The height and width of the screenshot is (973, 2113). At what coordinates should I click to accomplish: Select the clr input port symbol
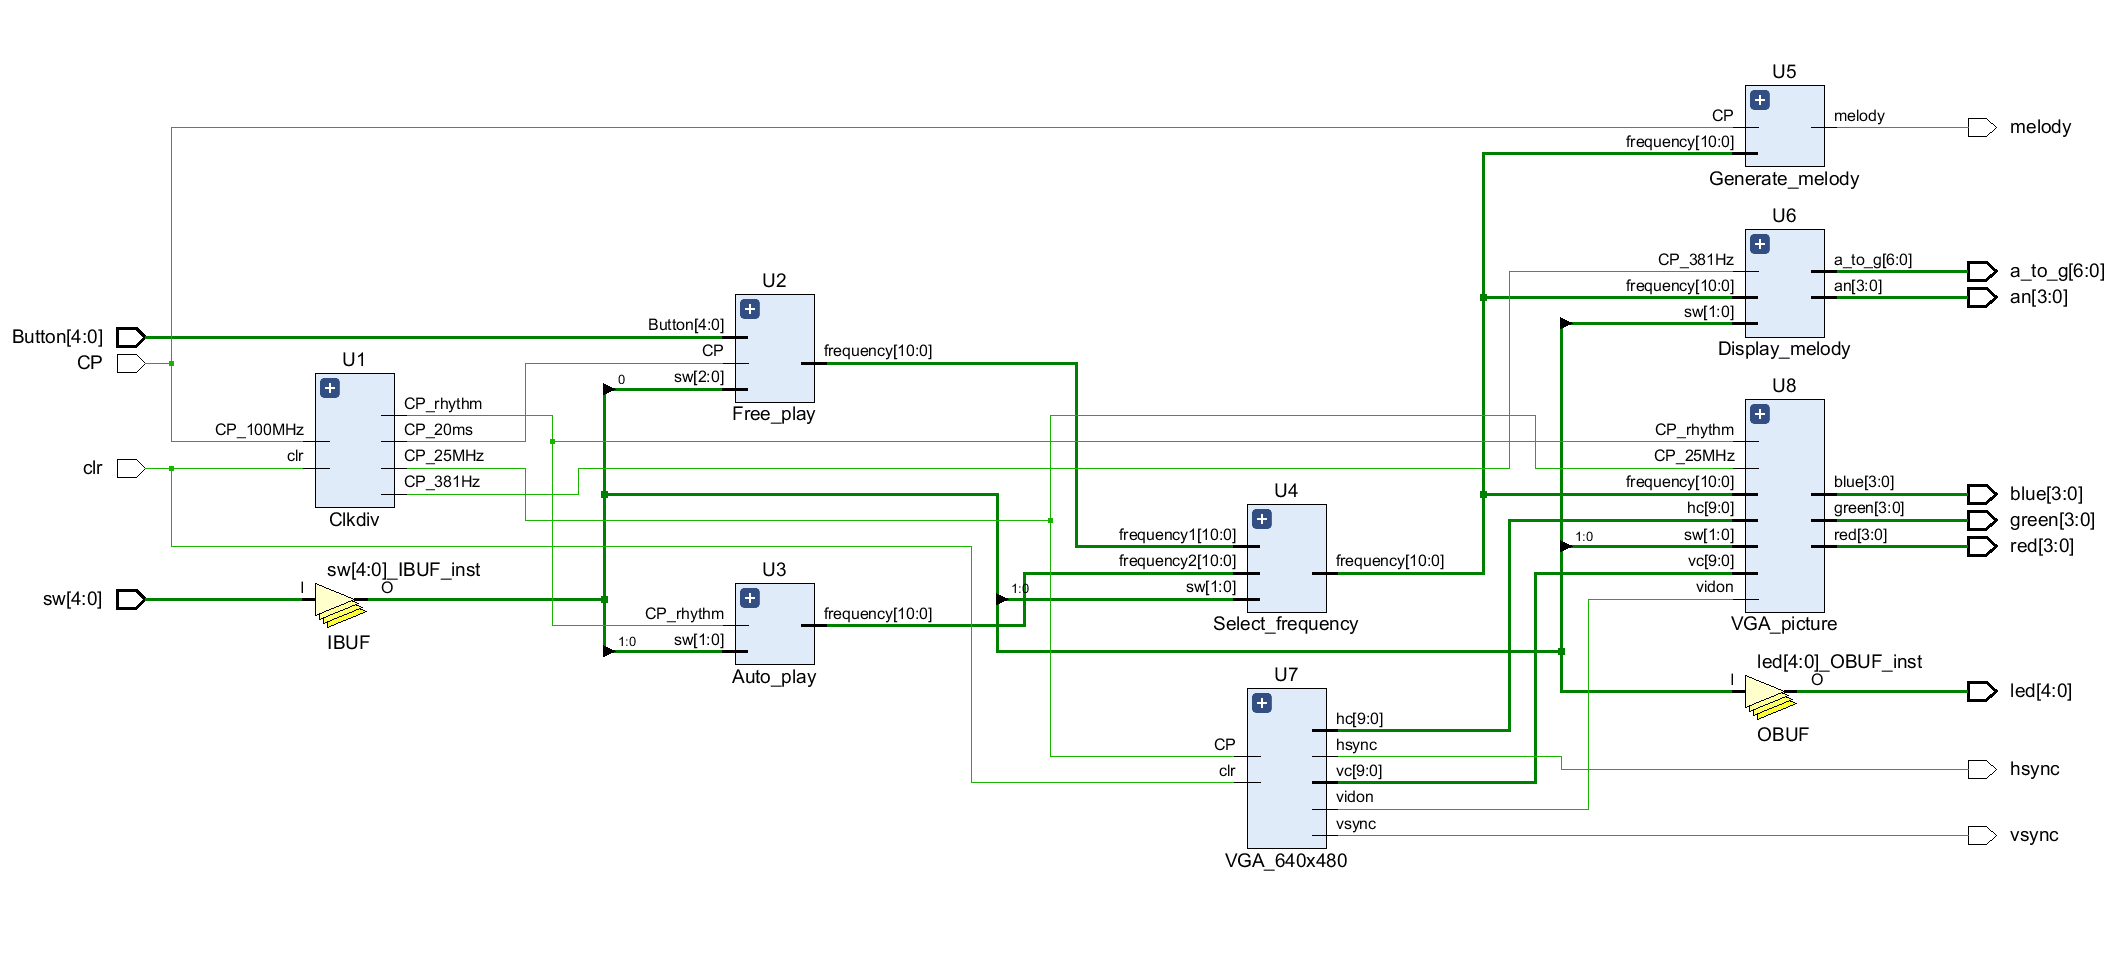pyautogui.click(x=131, y=468)
